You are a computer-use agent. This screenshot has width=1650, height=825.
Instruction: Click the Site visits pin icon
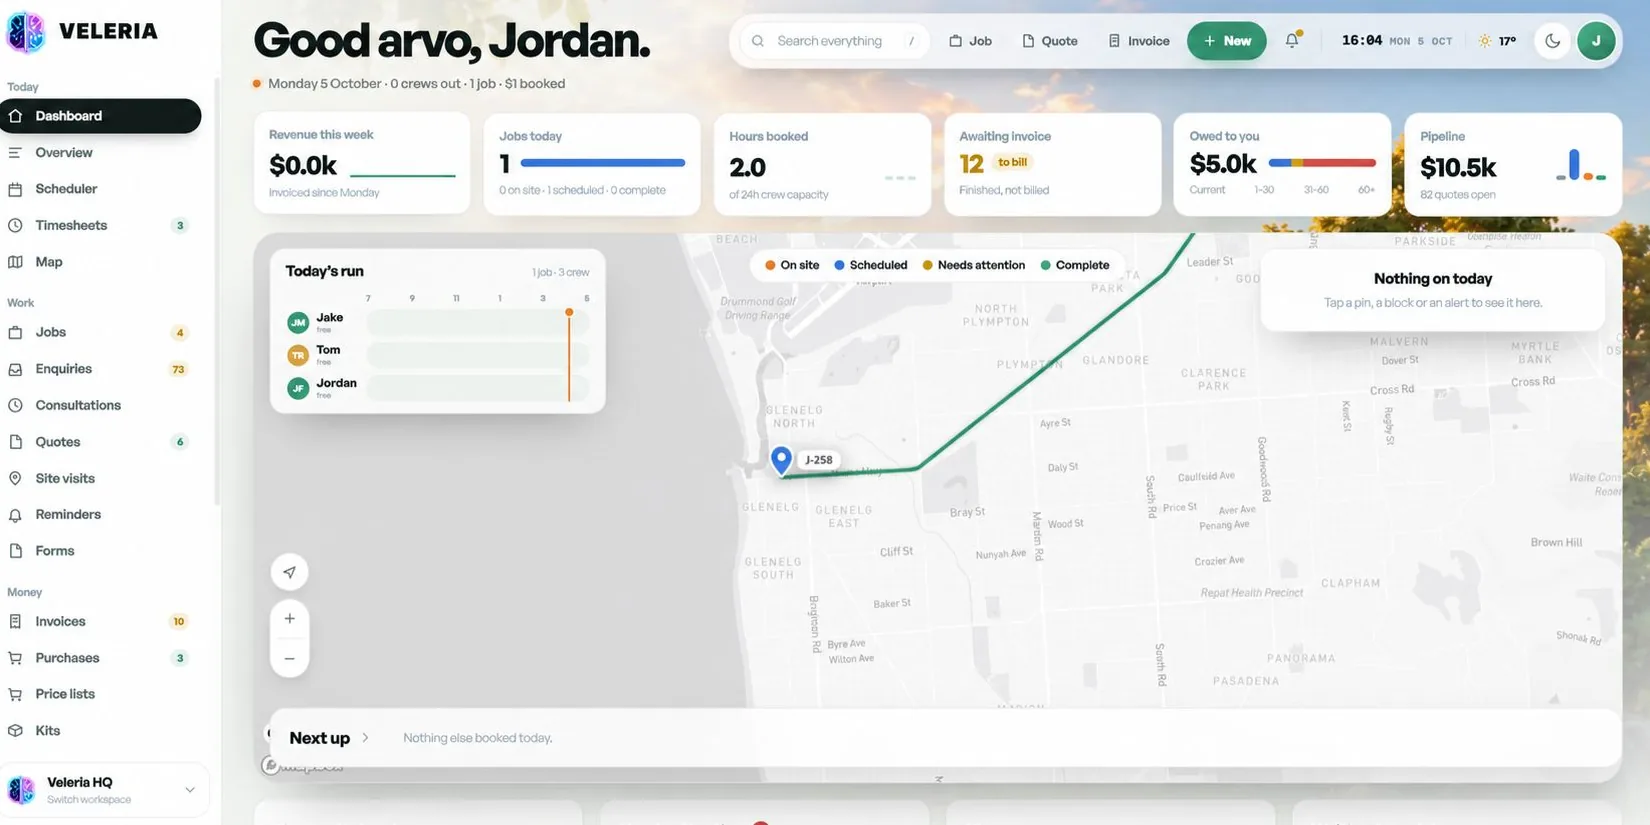point(15,478)
